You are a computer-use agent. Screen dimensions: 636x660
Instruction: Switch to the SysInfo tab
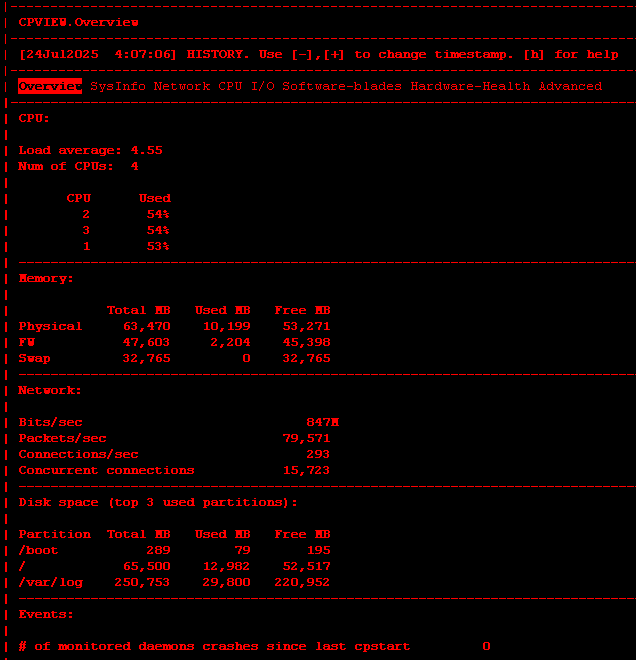(118, 86)
